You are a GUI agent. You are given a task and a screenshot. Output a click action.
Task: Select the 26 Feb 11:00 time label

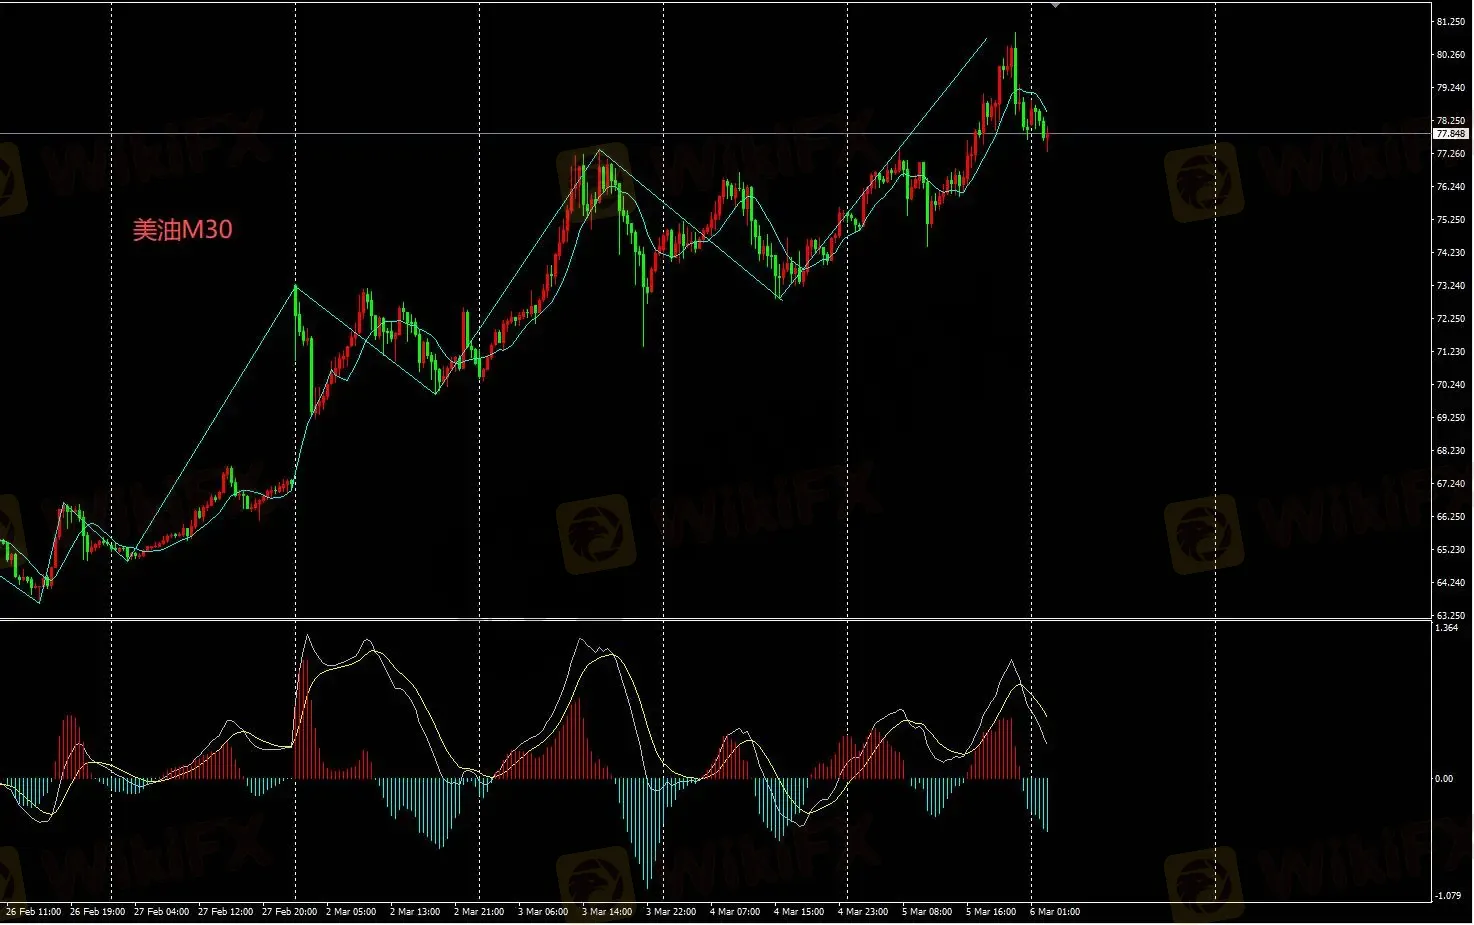[33, 912]
